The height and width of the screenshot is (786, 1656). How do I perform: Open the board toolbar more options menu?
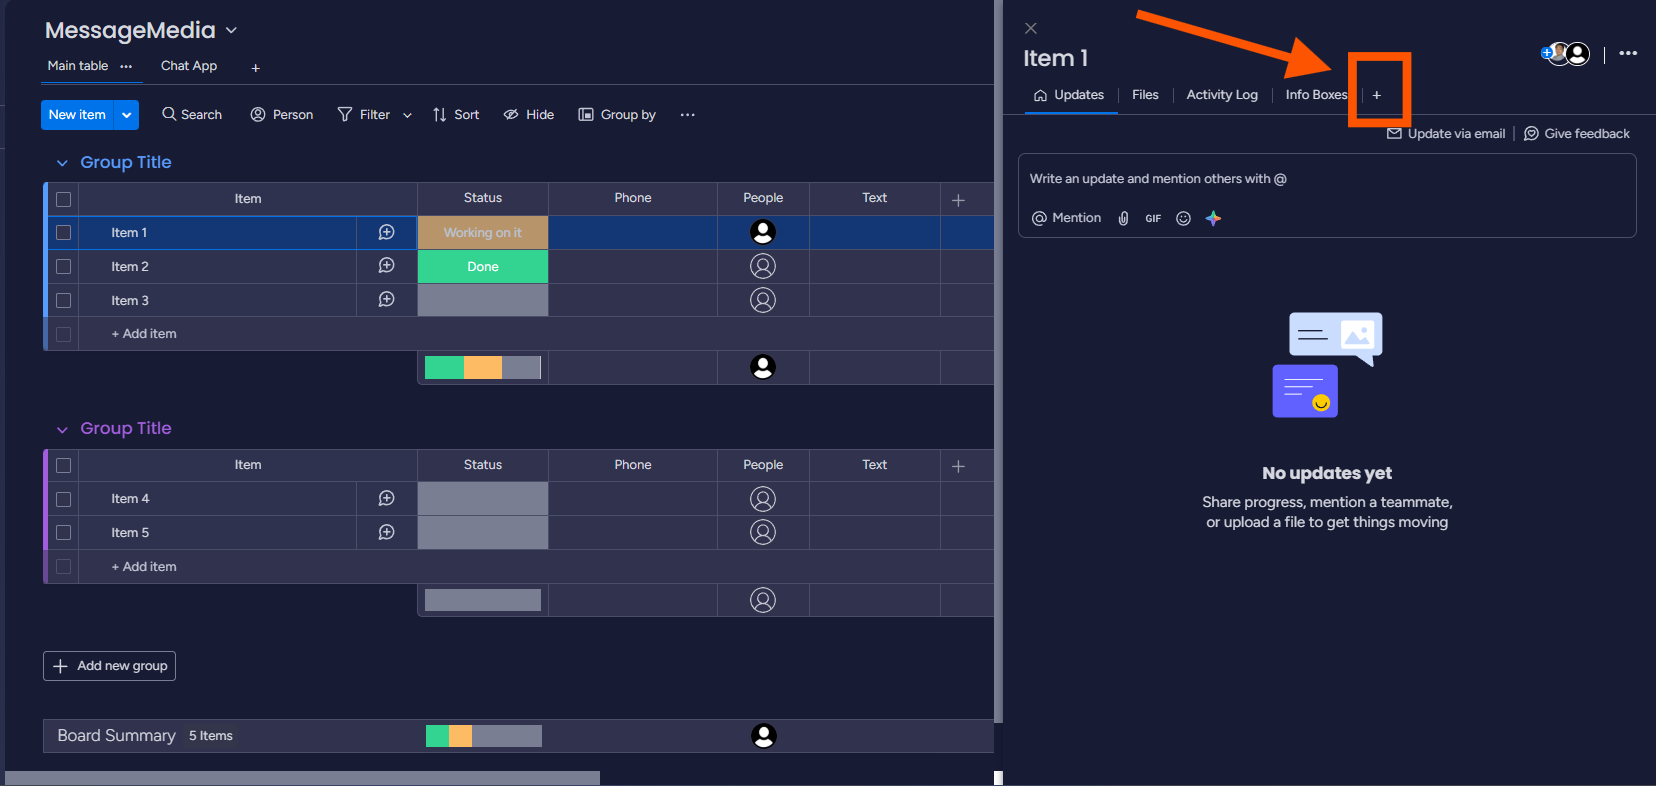click(687, 115)
